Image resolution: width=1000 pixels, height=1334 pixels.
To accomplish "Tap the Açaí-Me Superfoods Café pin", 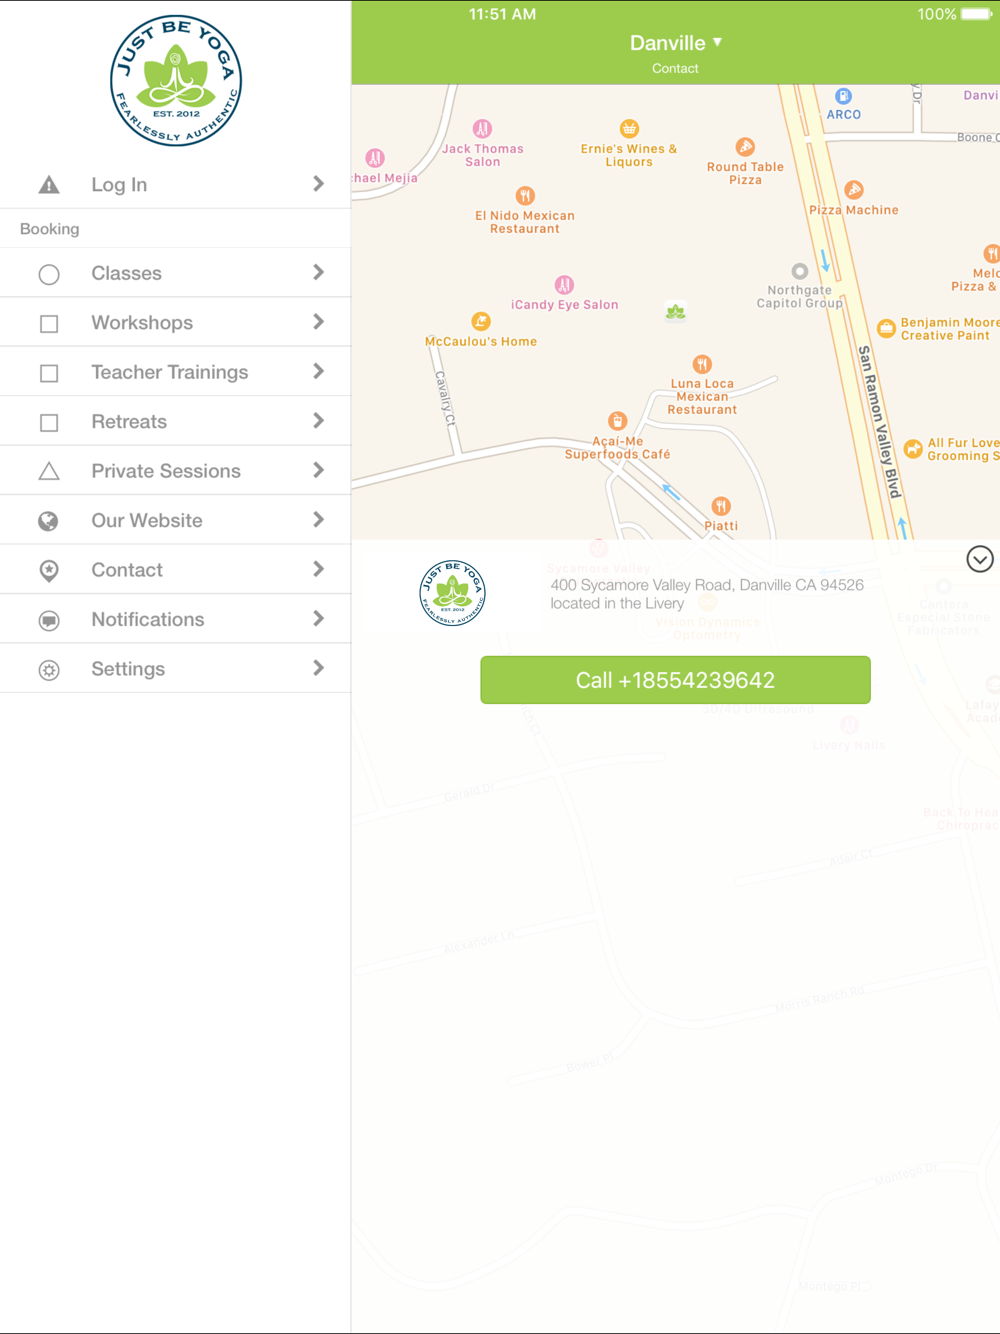I will pos(618,421).
